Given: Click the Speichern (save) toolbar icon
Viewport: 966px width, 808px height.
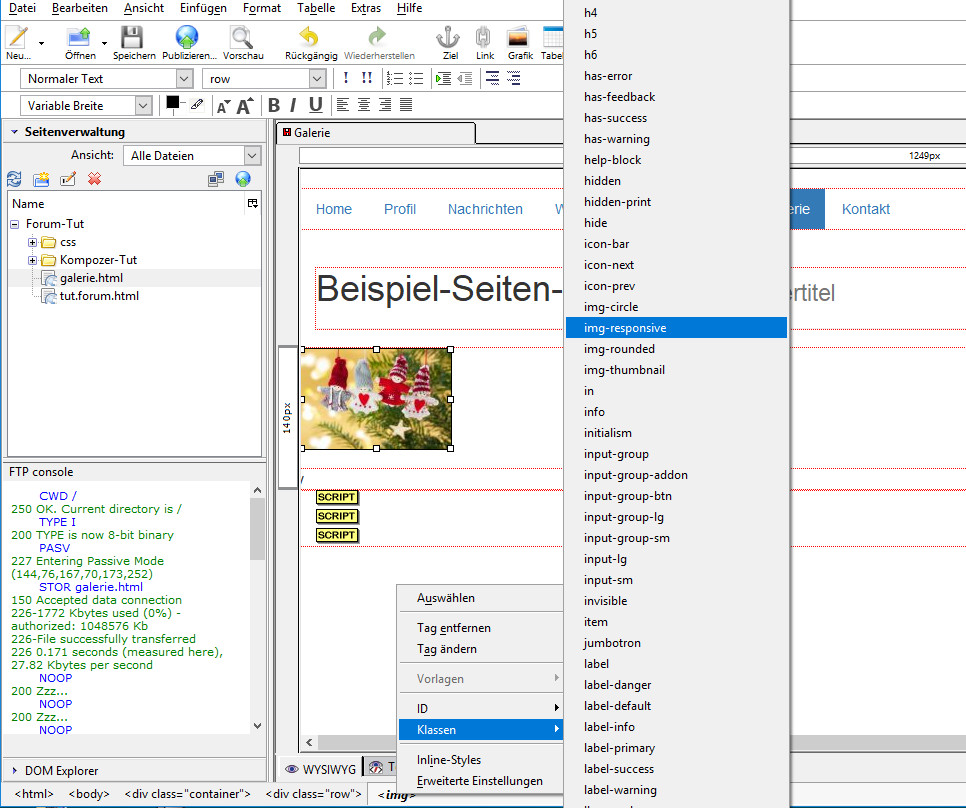Looking at the screenshot, I should click(133, 38).
